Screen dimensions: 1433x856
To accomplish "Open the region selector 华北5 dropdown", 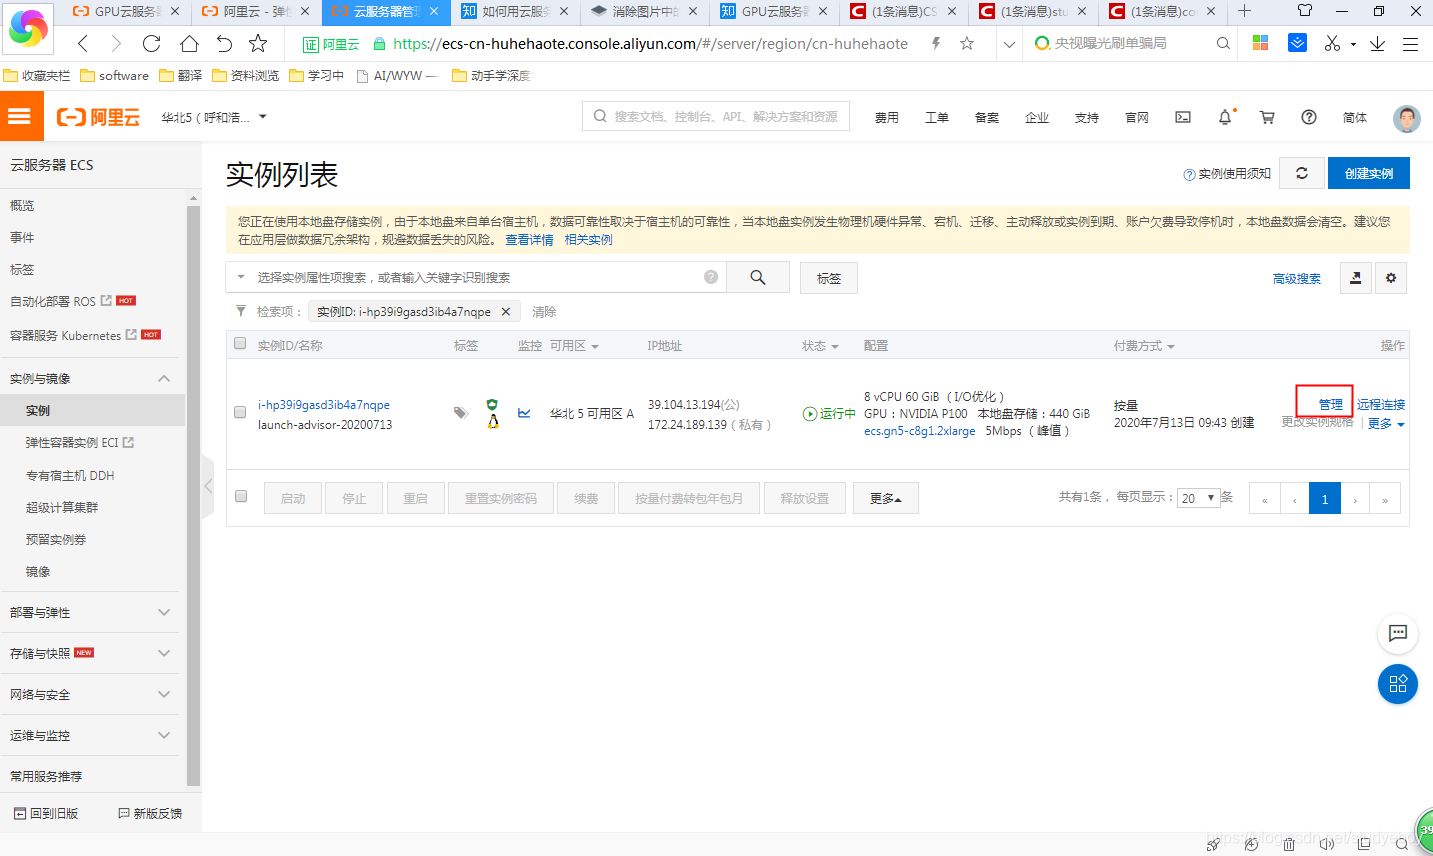I will [x=214, y=117].
